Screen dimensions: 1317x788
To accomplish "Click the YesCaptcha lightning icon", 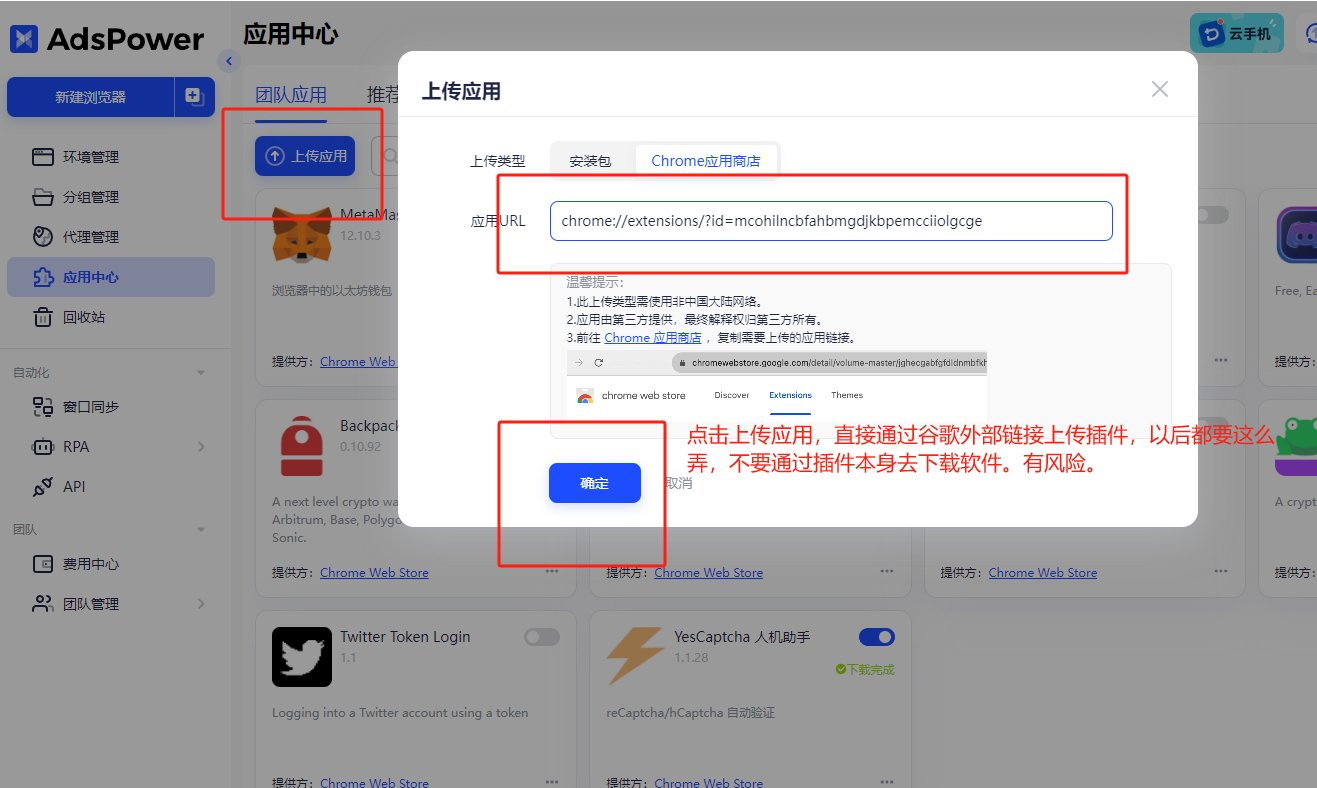I will (x=635, y=657).
